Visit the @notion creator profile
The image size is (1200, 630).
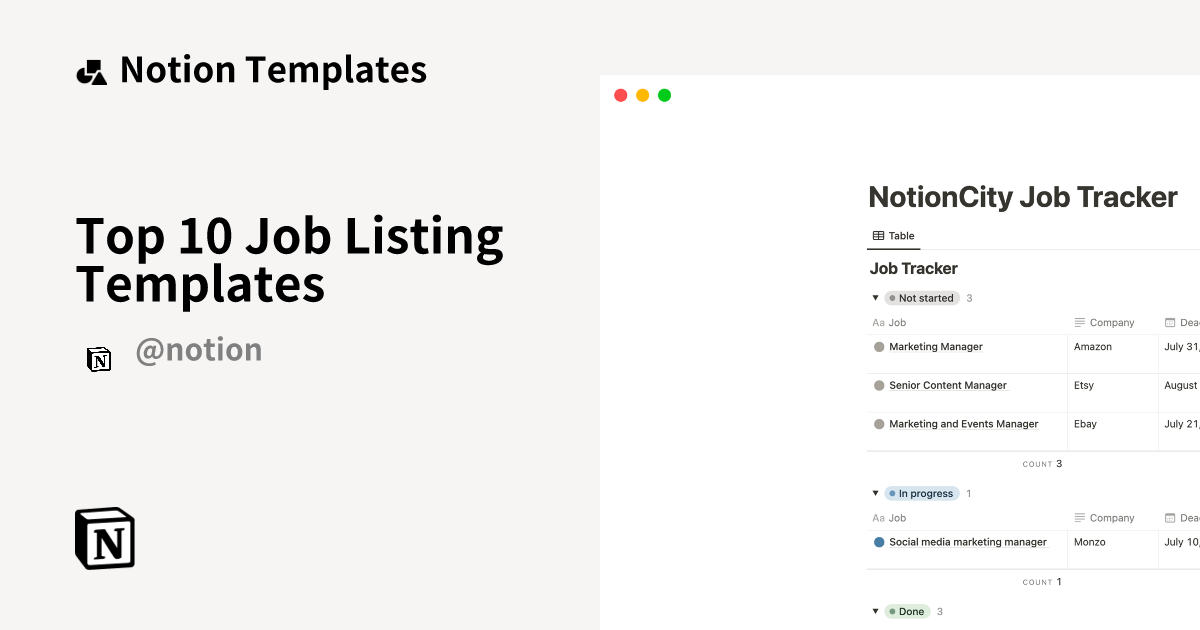coord(199,349)
